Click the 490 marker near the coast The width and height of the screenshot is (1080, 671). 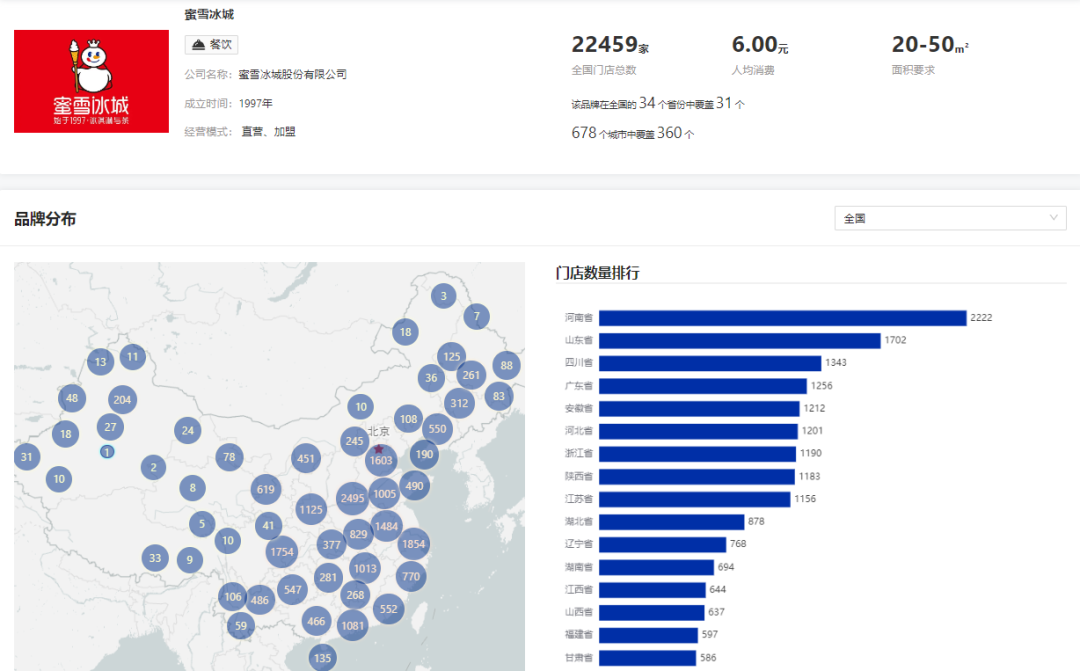[415, 486]
